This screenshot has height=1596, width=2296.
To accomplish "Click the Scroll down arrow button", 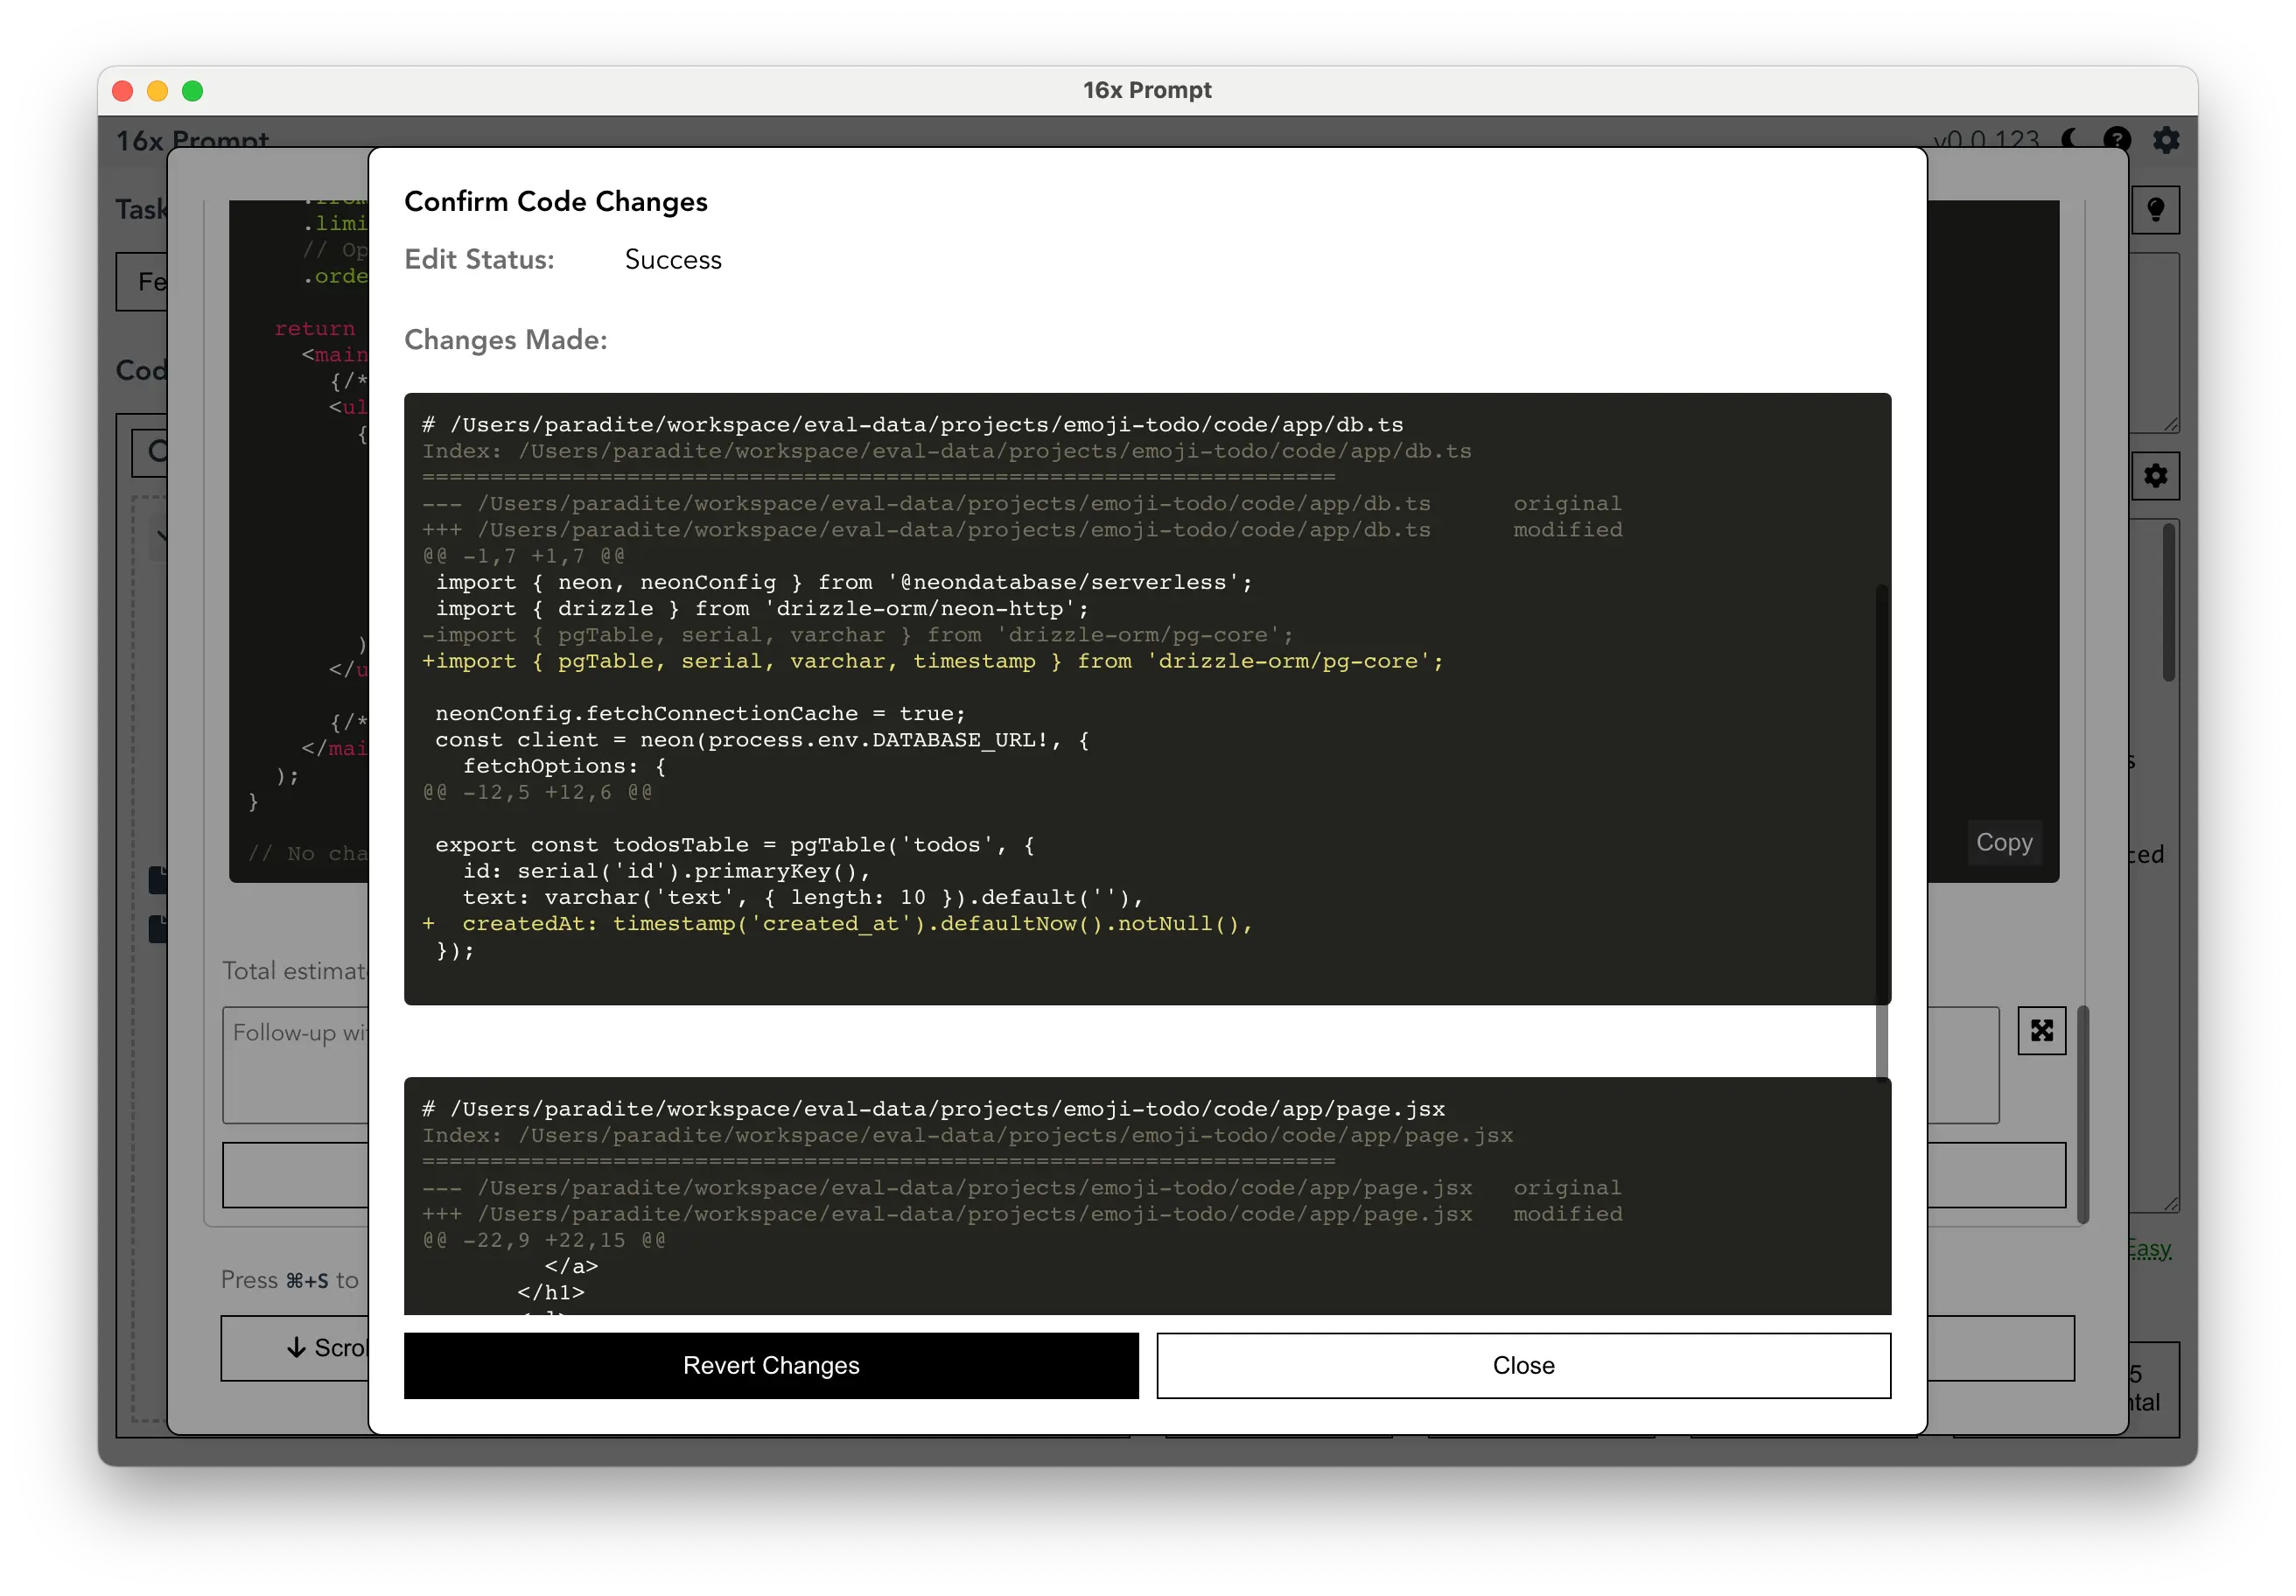I will click(x=296, y=1348).
